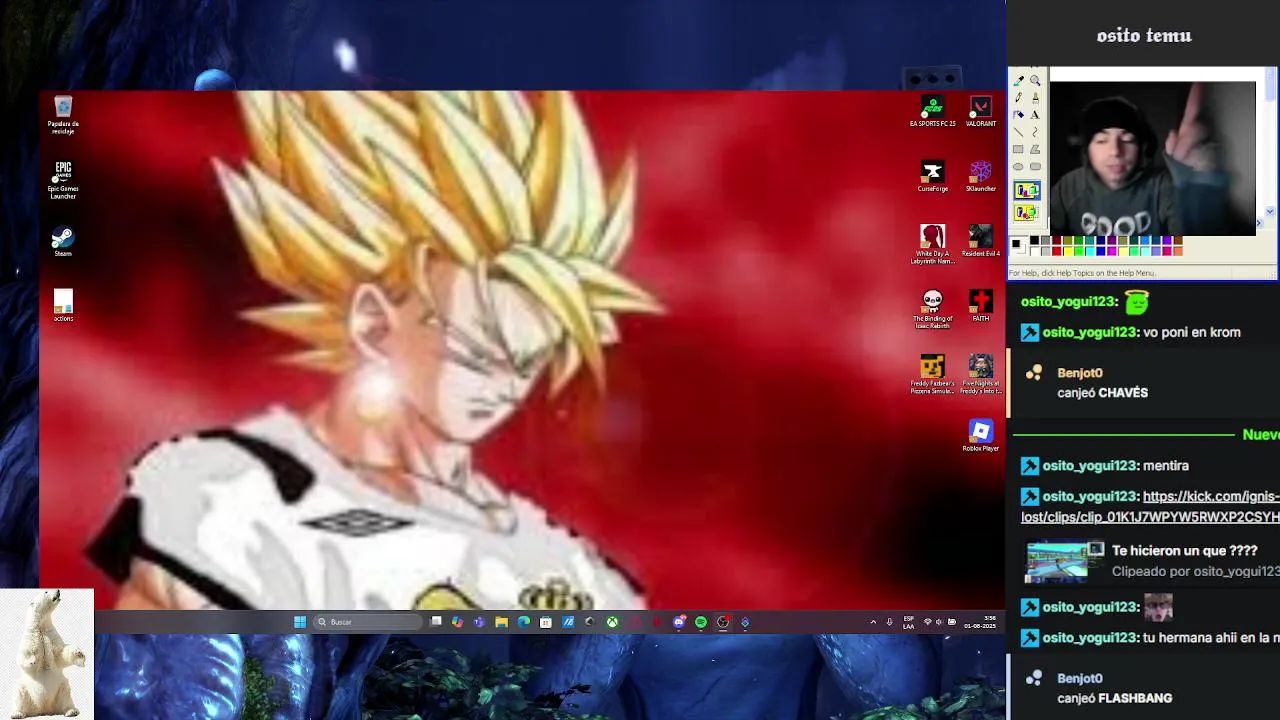1280x720 pixels.
Task: Open the EA SPORTS FC 25 shortcut
Action: (x=932, y=111)
